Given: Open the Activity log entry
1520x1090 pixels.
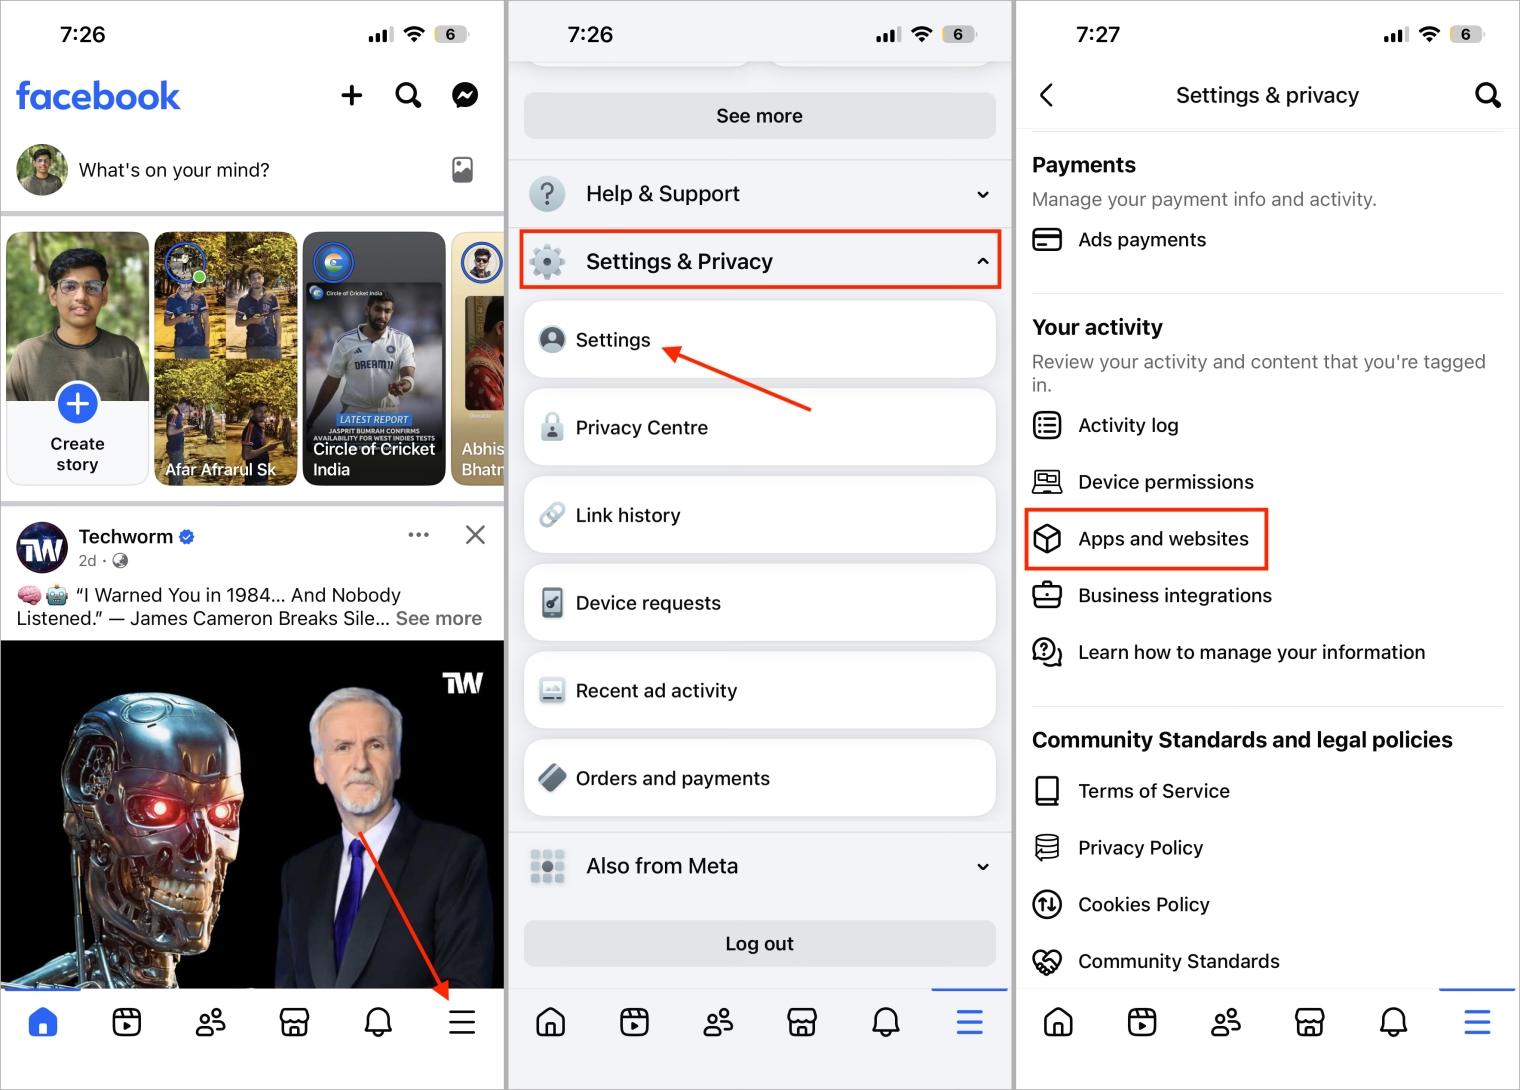Looking at the screenshot, I should point(1127,426).
